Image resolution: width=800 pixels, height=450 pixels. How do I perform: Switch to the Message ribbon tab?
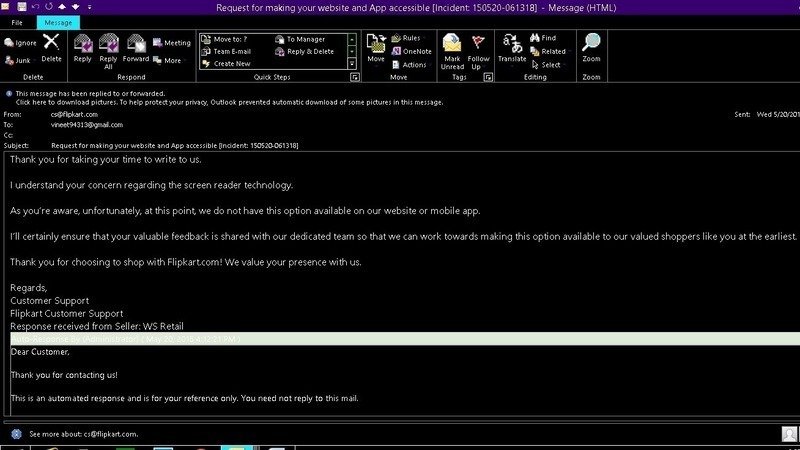[59, 22]
